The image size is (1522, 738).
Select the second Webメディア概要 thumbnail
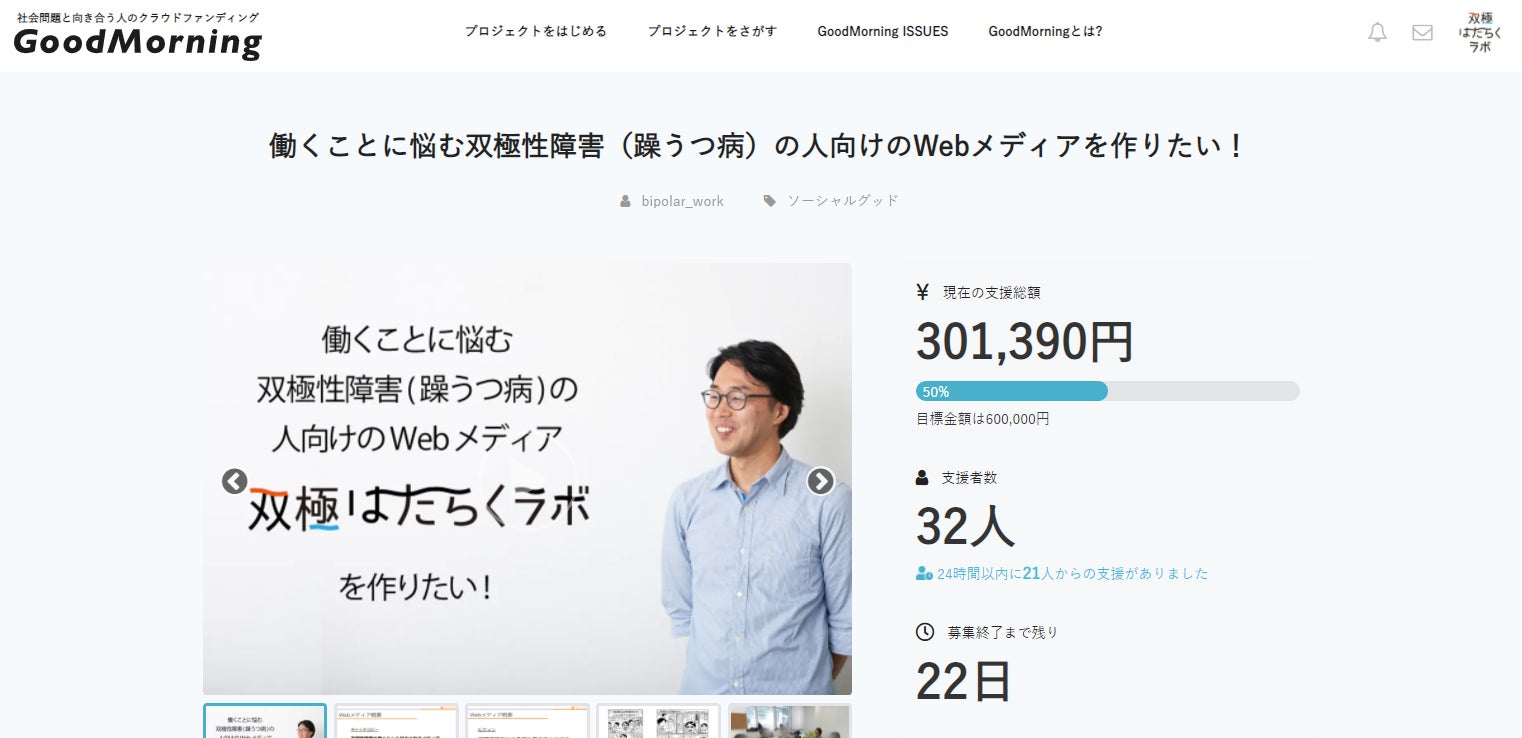(396, 721)
